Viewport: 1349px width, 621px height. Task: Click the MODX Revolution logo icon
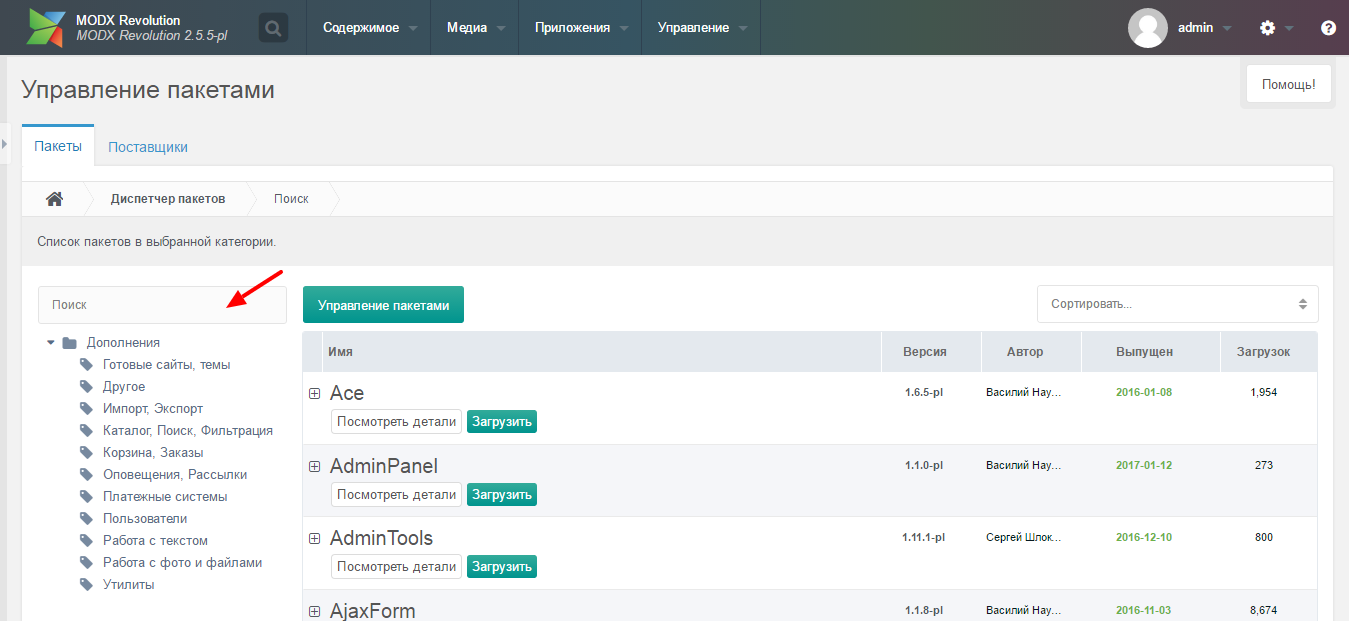coord(46,28)
